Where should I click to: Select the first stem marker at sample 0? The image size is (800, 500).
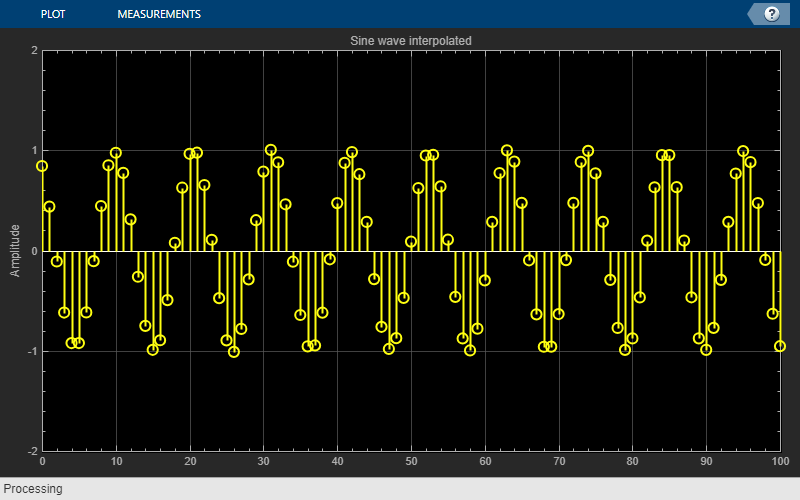(42, 166)
